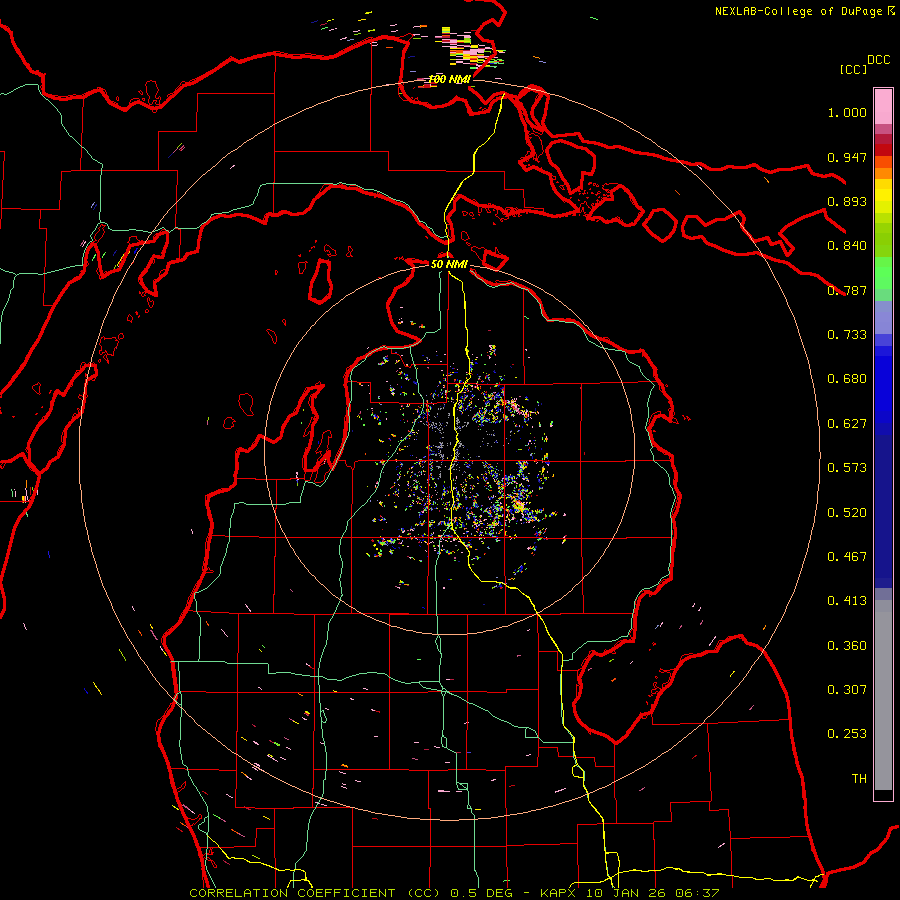900x900 pixels.
Task: Click the 0.840 scale value
Action: [847, 246]
